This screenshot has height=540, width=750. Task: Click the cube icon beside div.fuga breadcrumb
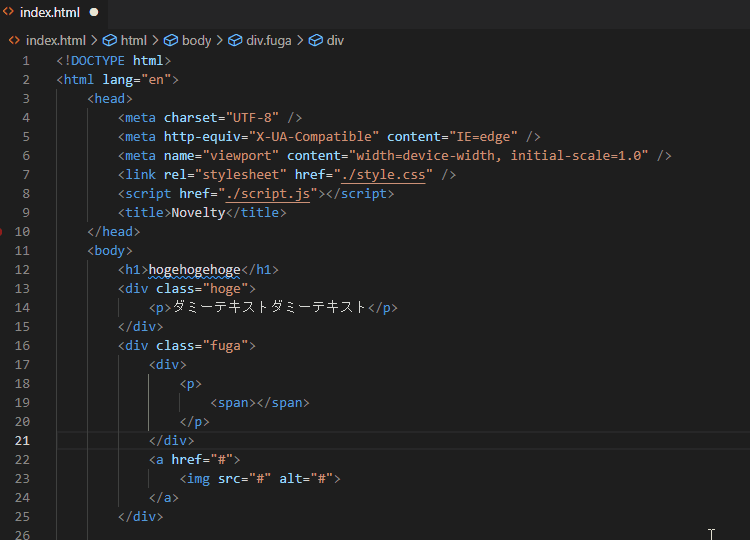pos(235,41)
